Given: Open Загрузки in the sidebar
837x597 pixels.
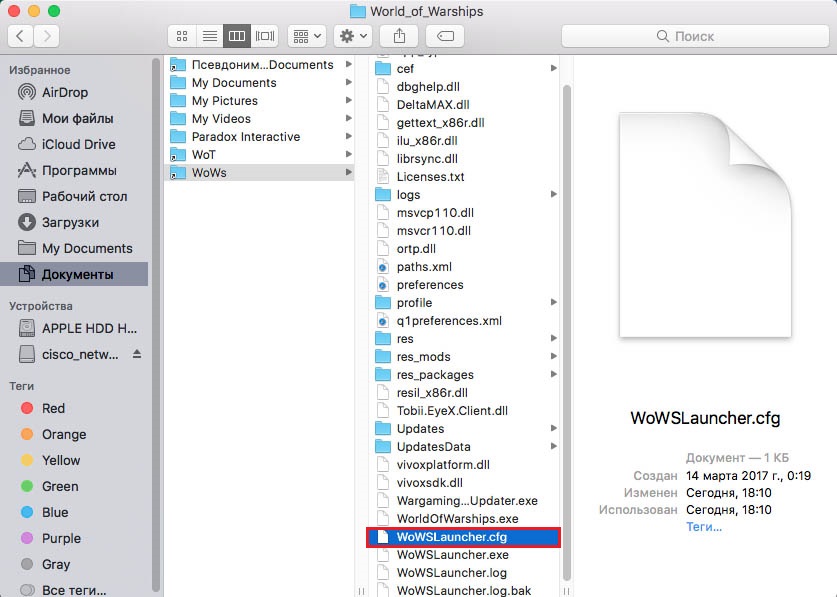Looking at the screenshot, I should pyautogui.click(x=70, y=222).
